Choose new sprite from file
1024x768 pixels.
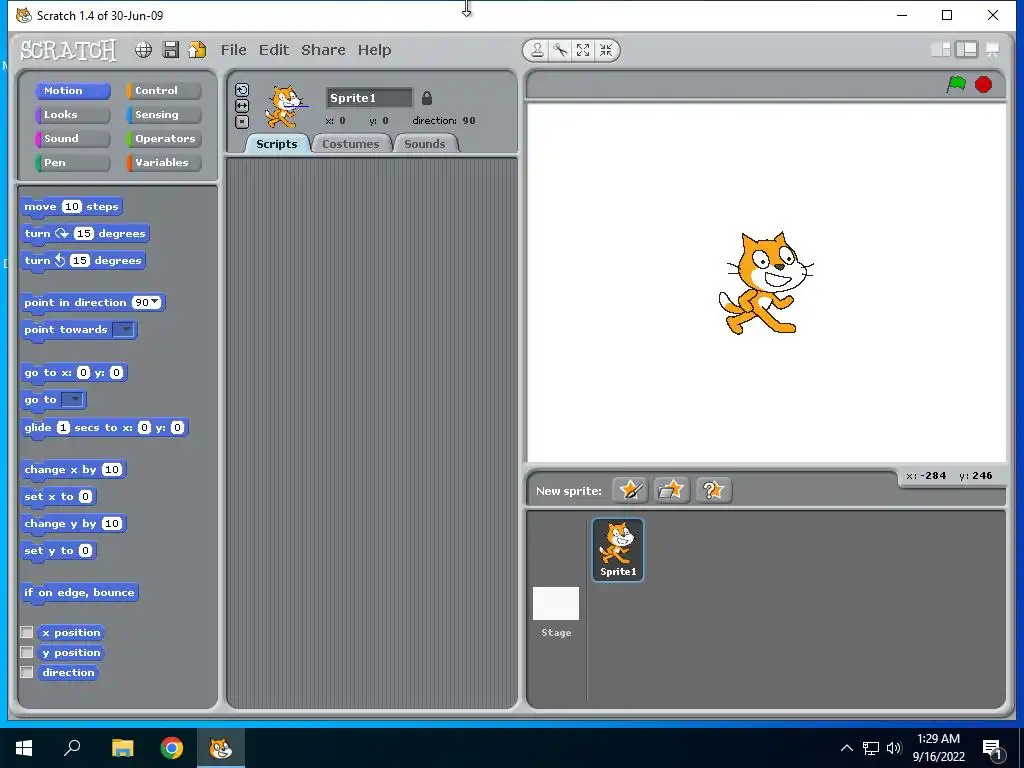671,490
